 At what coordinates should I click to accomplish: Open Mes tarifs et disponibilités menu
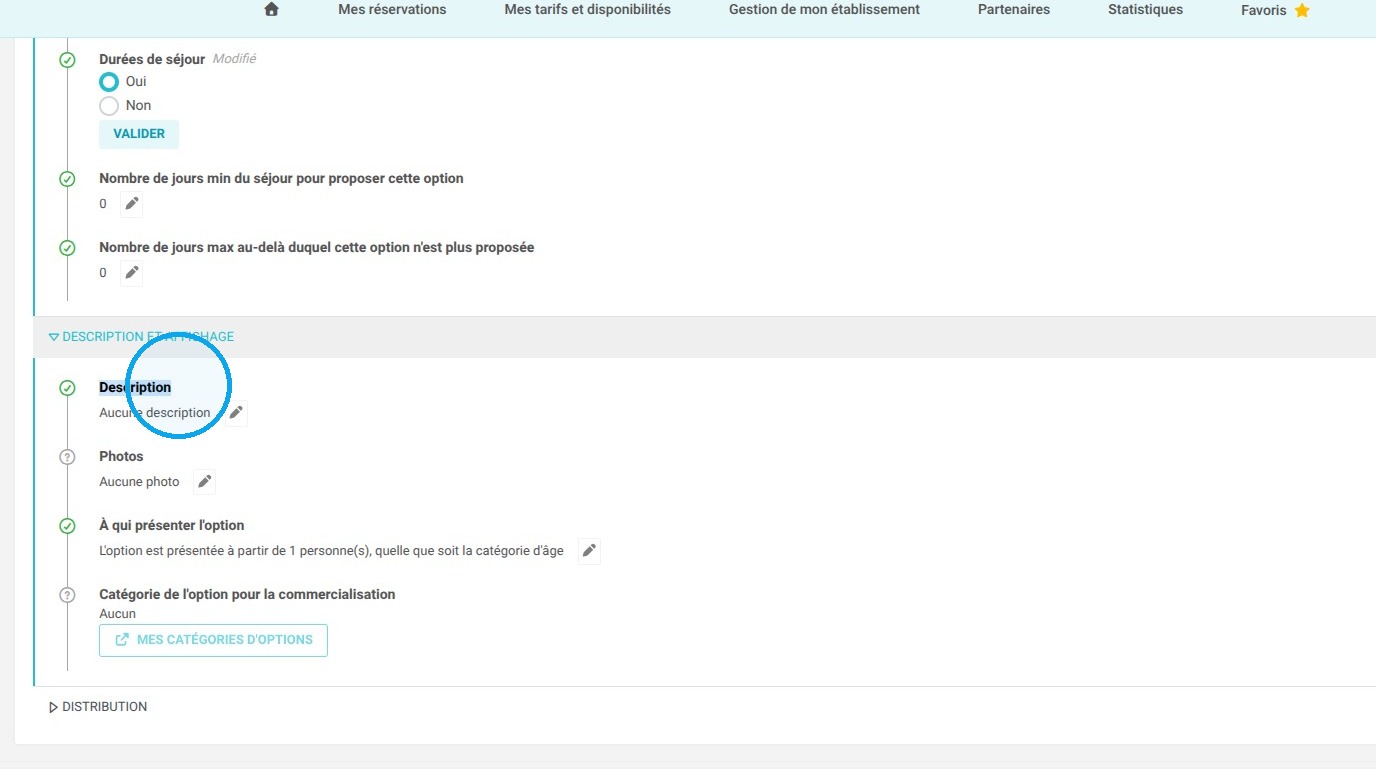[x=588, y=10]
